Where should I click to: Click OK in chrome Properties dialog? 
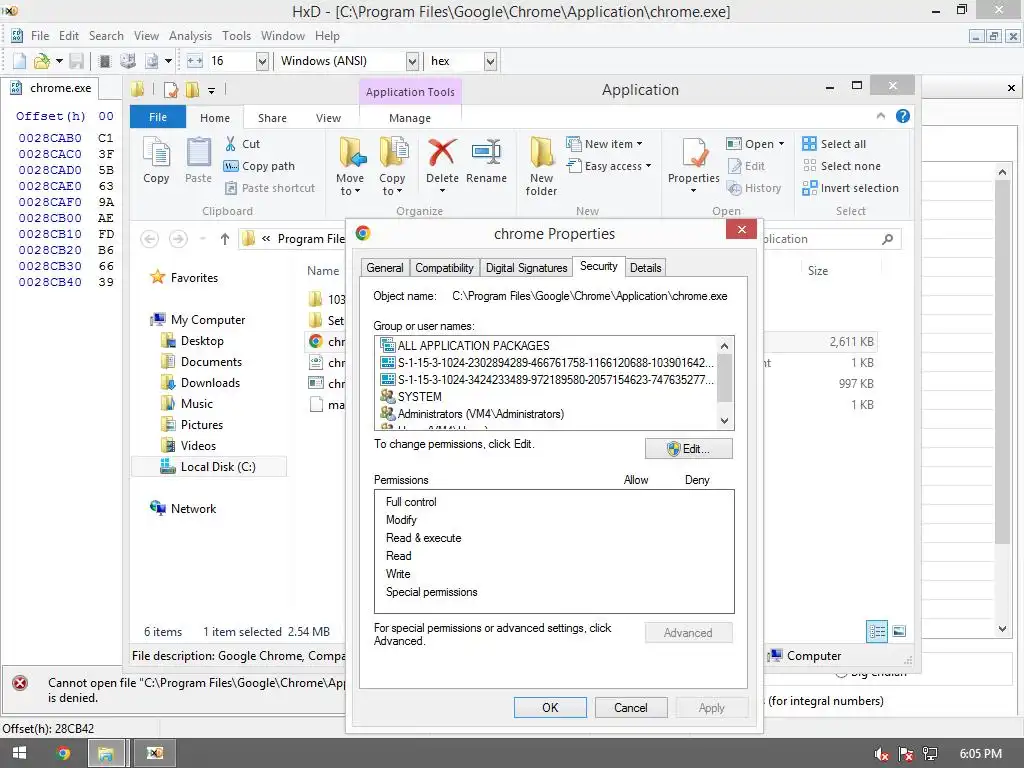click(x=550, y=708)
